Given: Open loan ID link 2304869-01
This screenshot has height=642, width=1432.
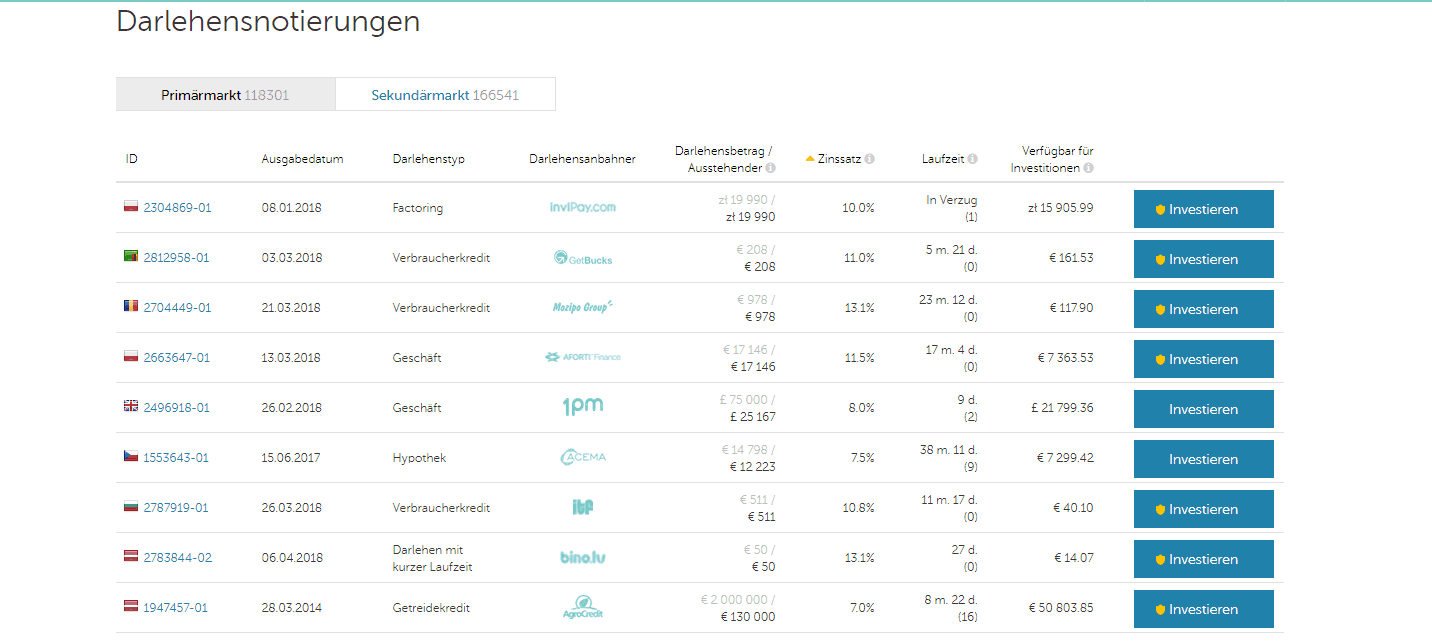Looking at the screenshot, I should click(177, 208).
